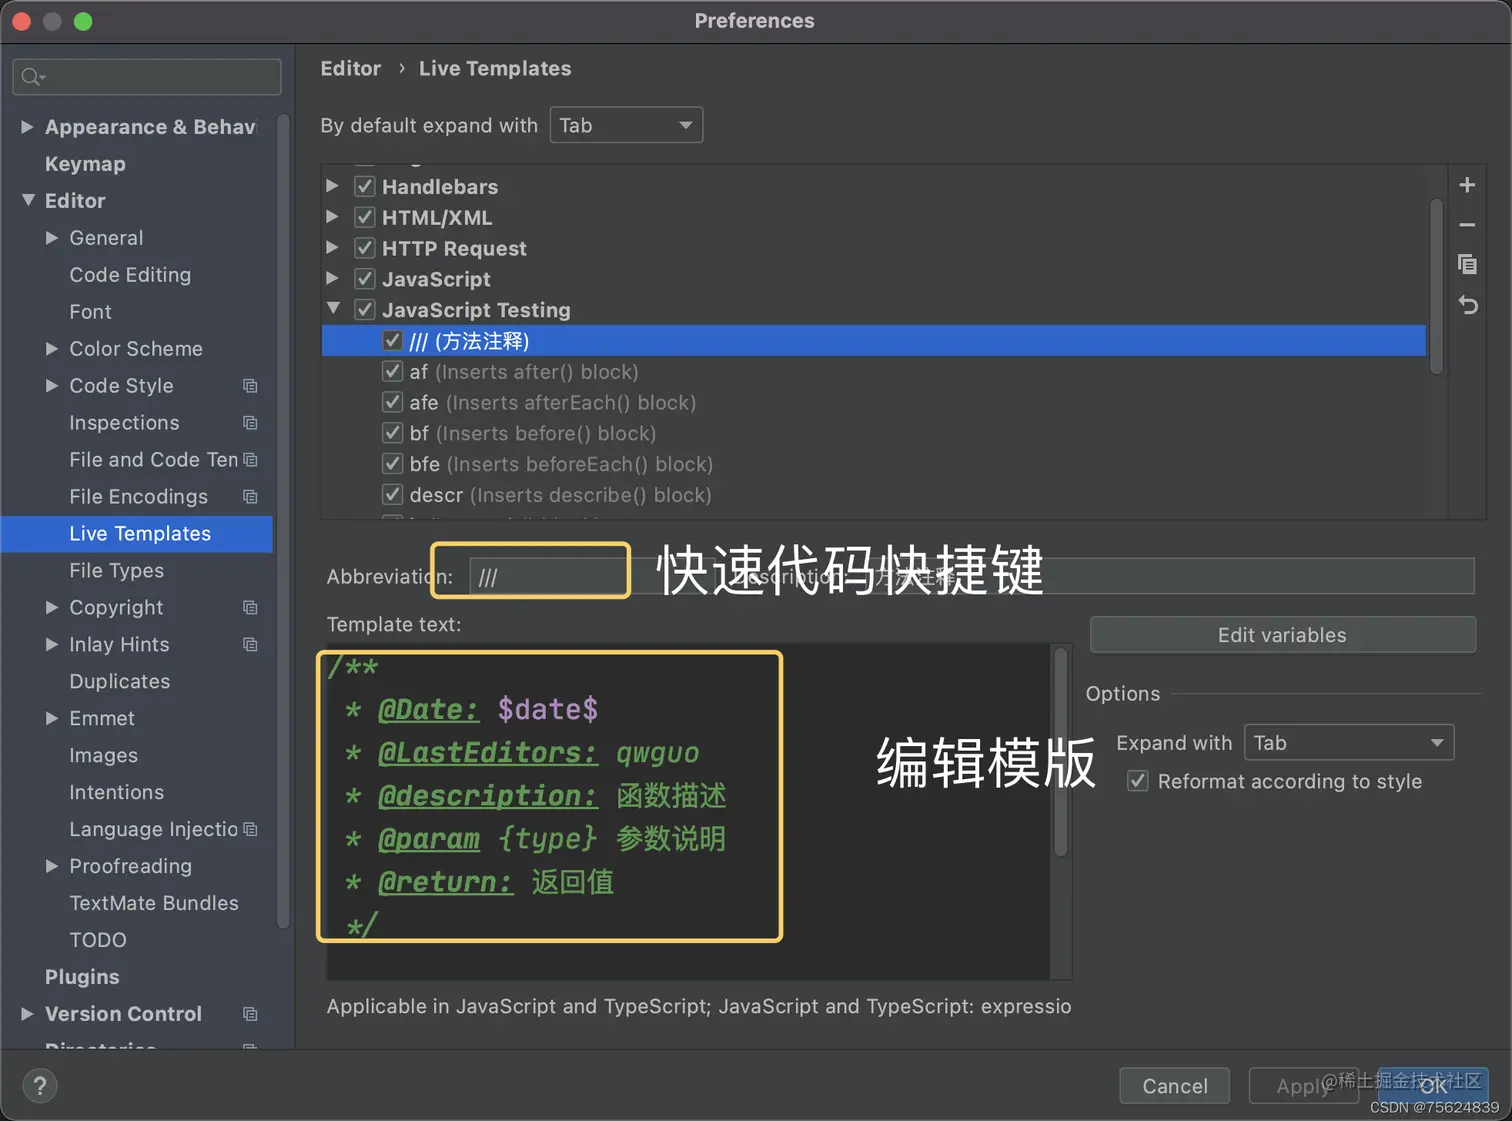The width and height of the screenshot is (1512, 1121).
Task: Collapse the JavaScript Testing template group
Action: click(333, 309)
